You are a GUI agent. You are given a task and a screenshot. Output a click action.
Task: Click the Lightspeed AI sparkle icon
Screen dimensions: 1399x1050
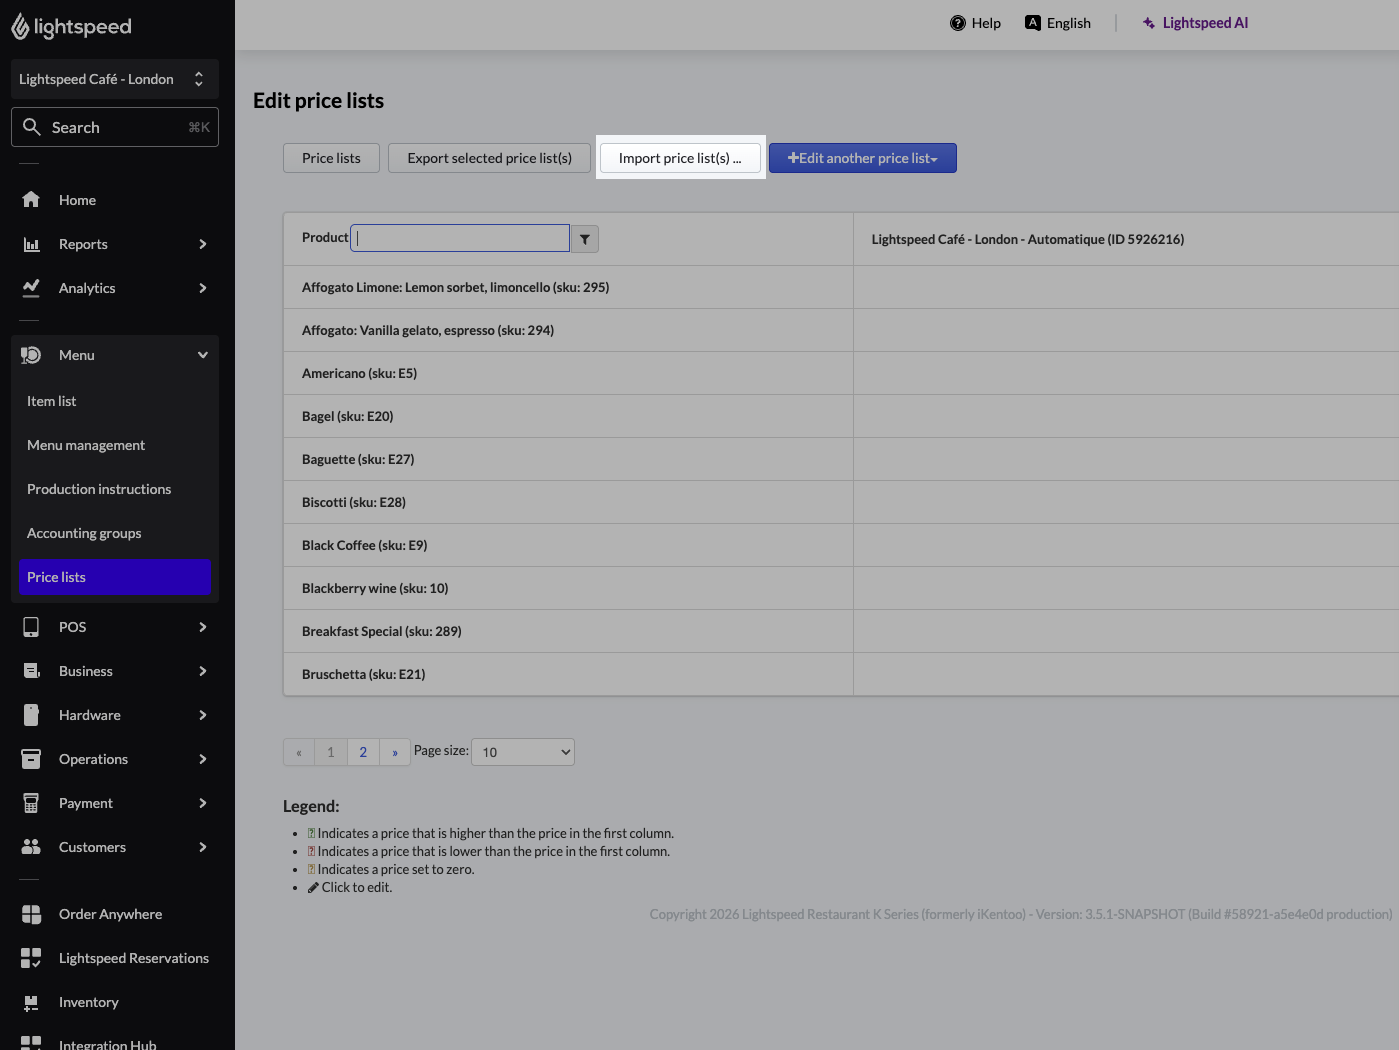[x=1149, y=23]
